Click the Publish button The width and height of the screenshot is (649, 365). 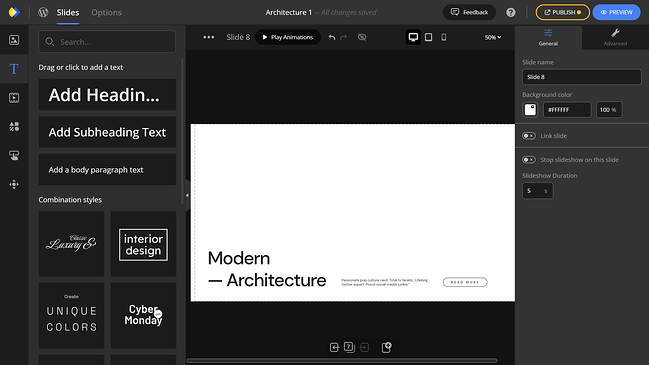[562, 12]
